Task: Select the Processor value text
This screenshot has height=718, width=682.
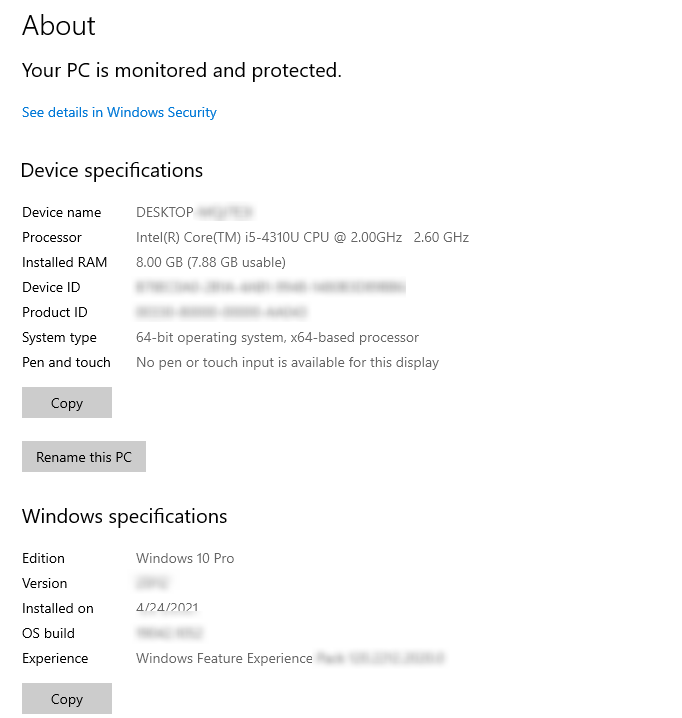Action: (302, 237)
